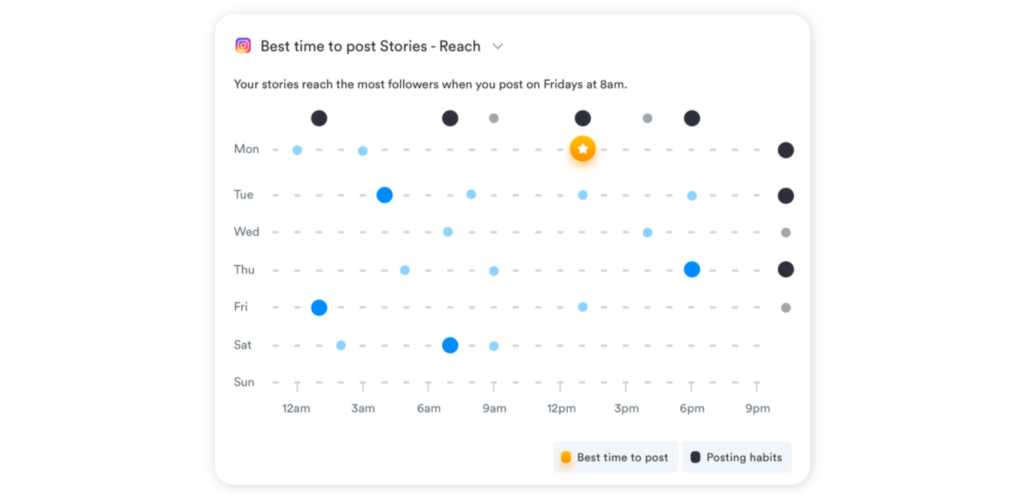Select the large blue dot on the Tue row
Screen dimensions: 1024x499
[x=385, y=195]
